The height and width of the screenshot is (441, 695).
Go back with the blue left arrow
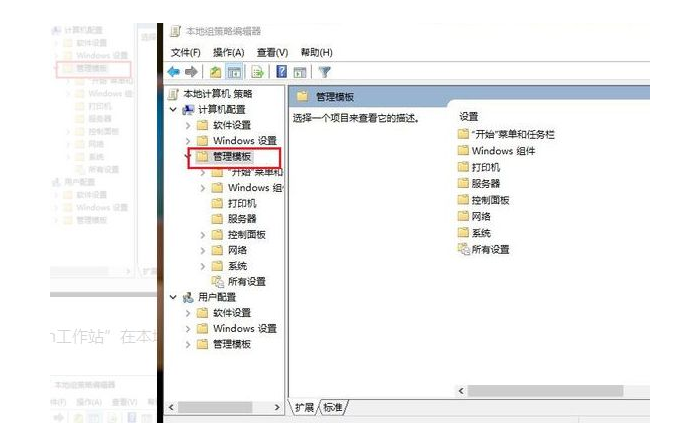174,71
